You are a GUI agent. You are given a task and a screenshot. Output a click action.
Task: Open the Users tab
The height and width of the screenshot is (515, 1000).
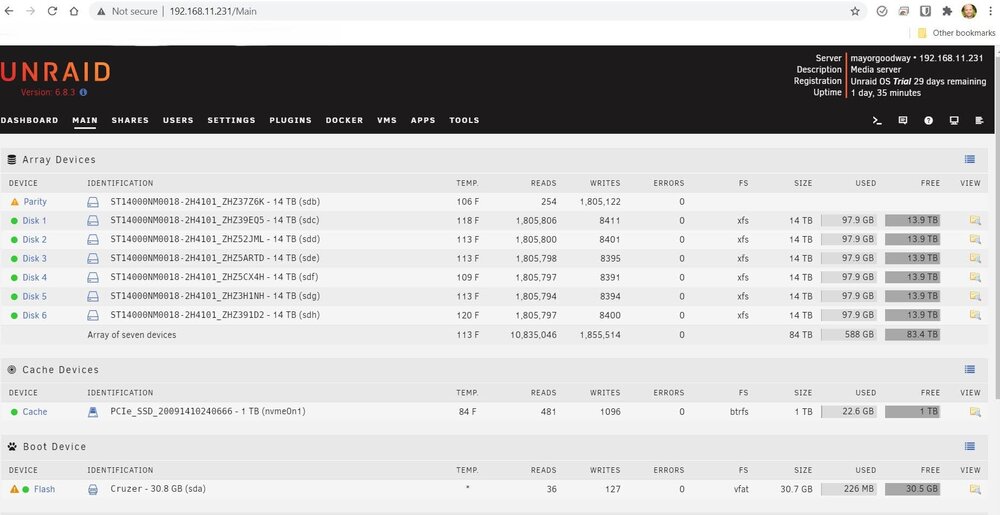coord(178,120)
